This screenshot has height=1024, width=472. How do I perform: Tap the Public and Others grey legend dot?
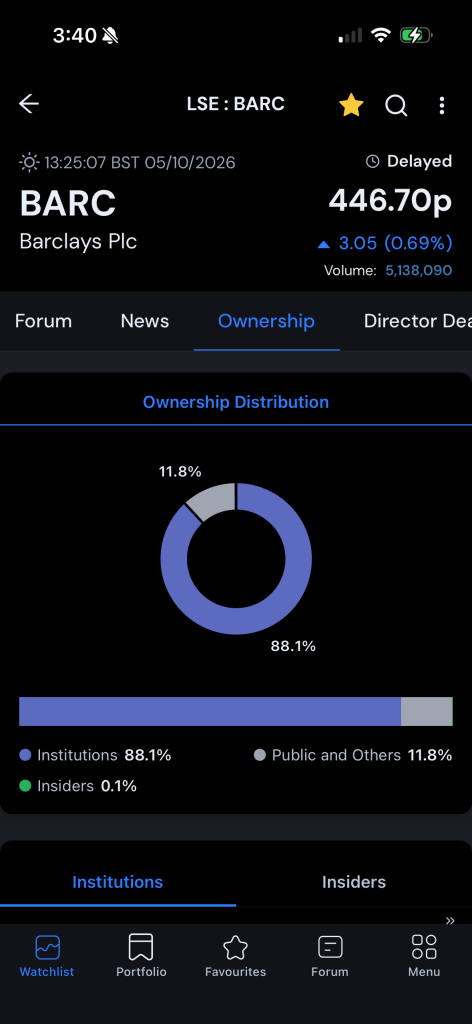coord(260,755)
